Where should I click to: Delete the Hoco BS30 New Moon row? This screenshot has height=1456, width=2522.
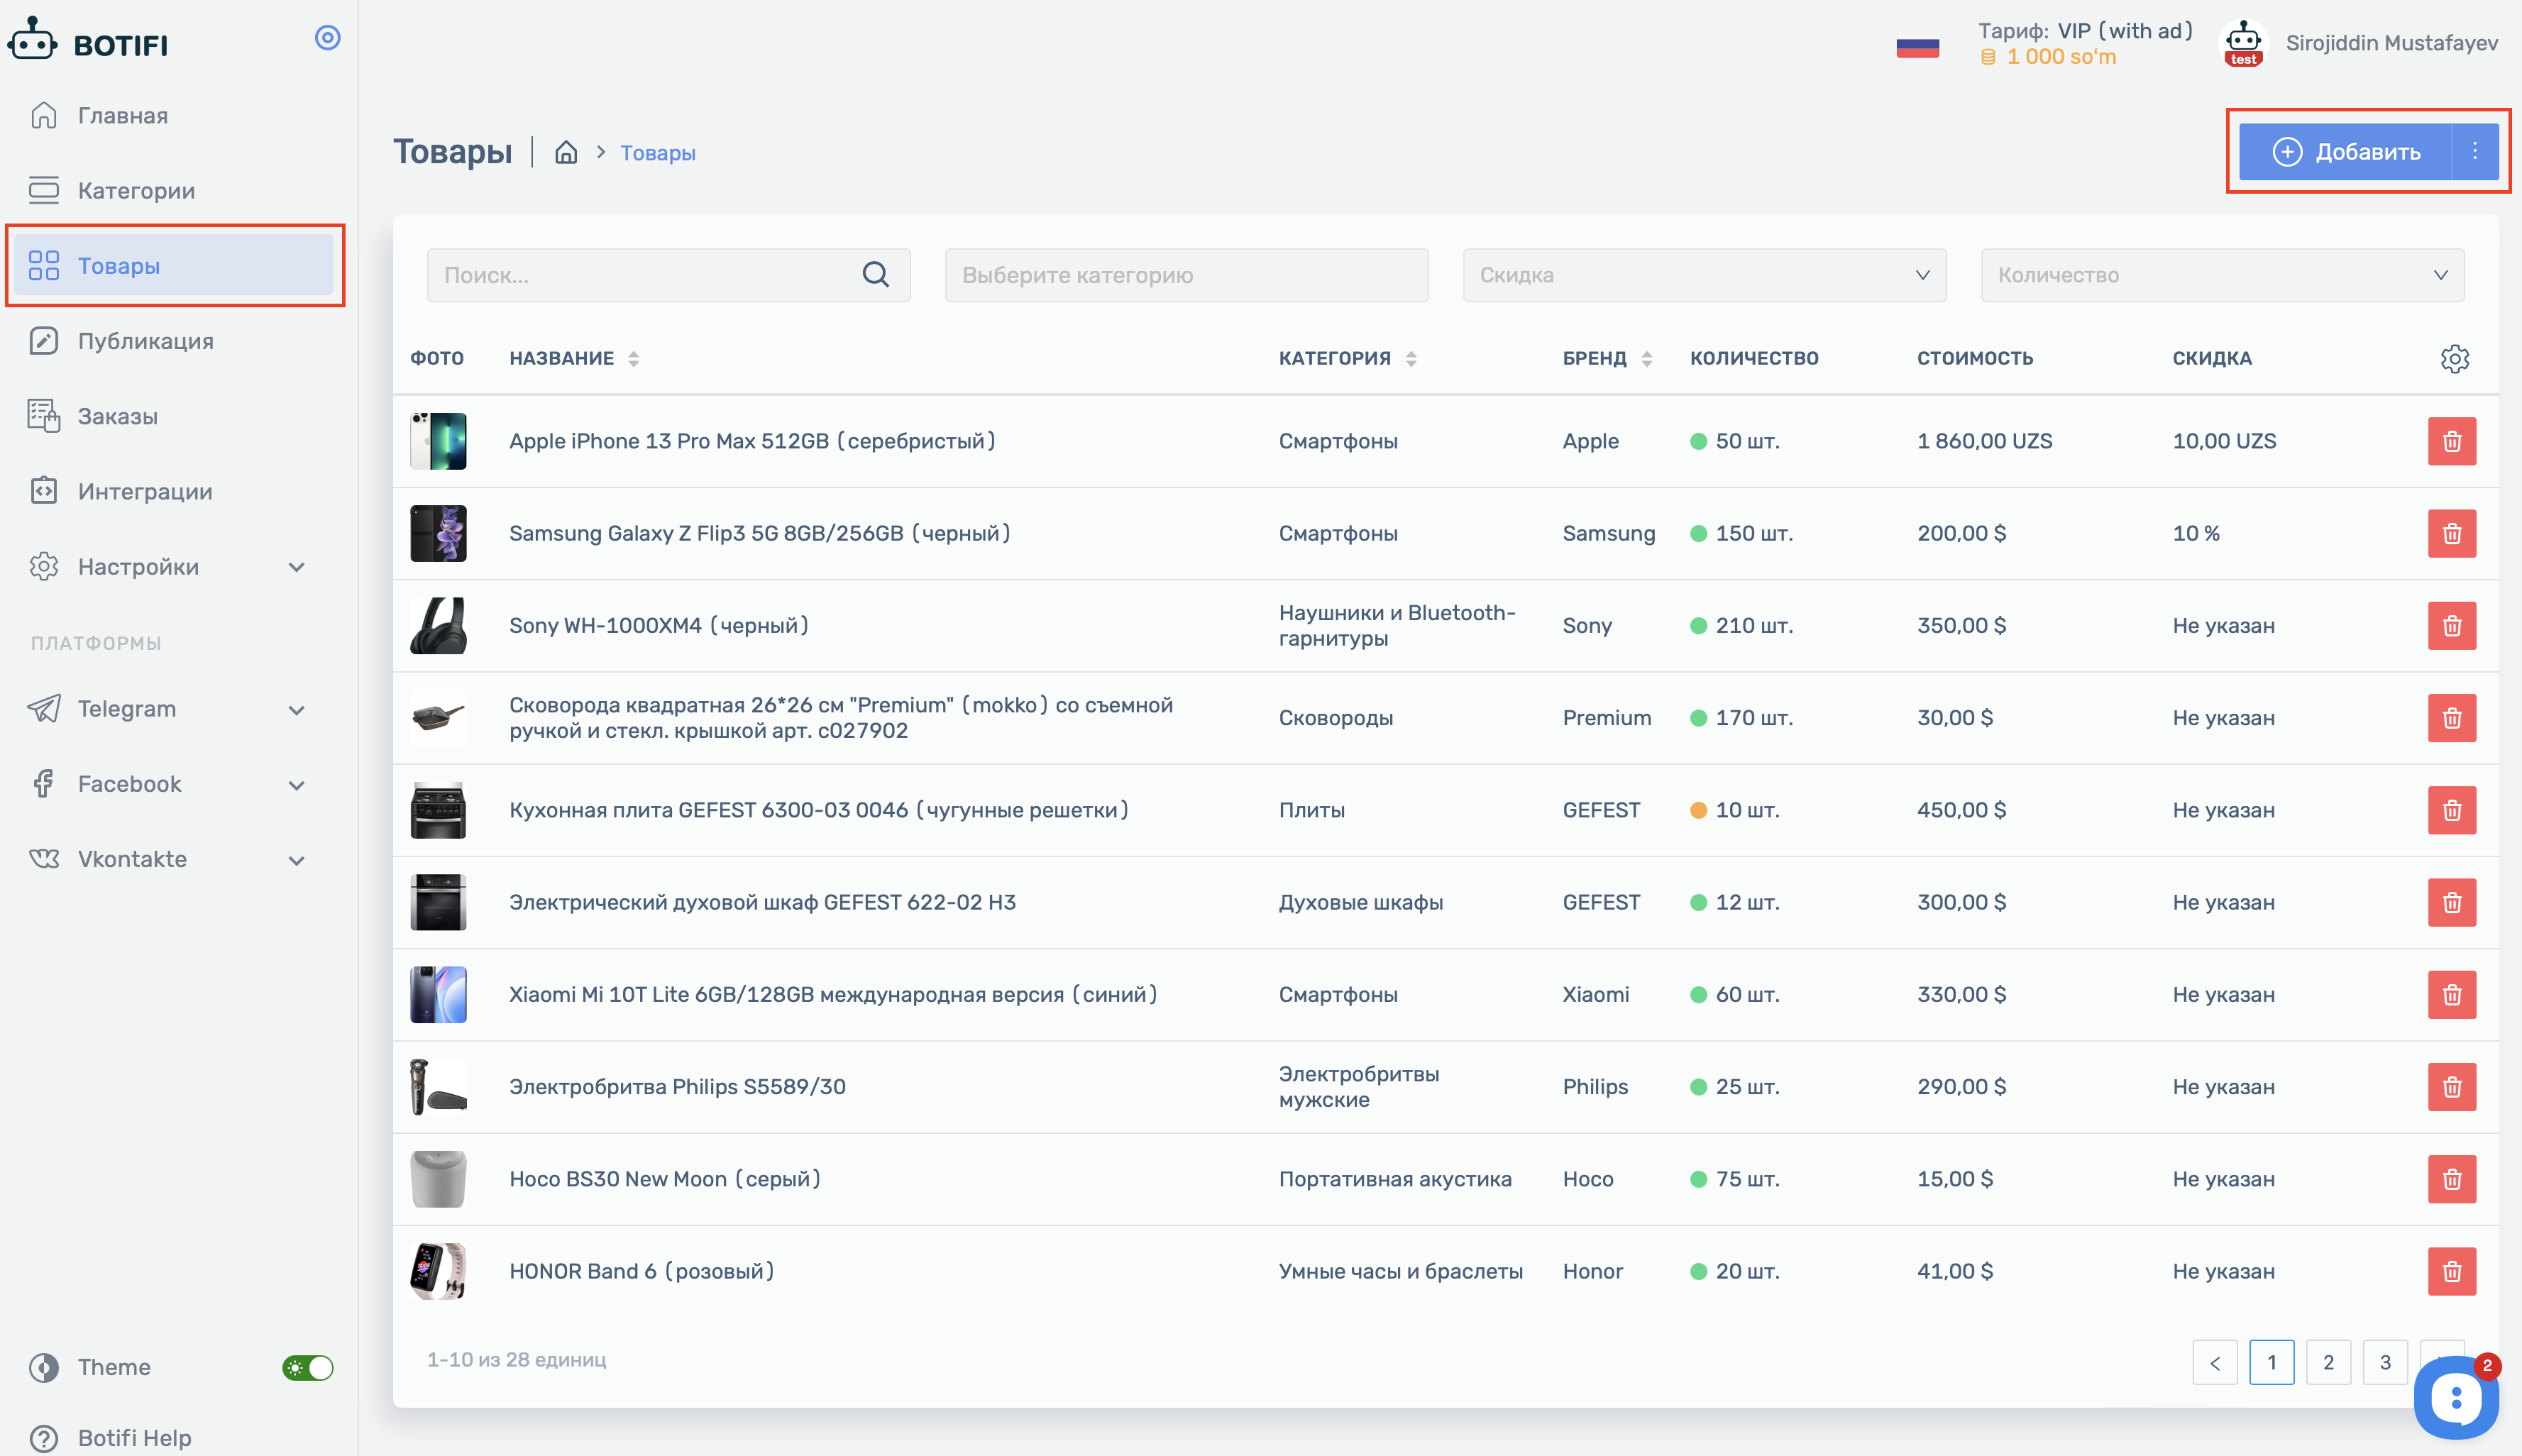[x=2451, y=1178]
